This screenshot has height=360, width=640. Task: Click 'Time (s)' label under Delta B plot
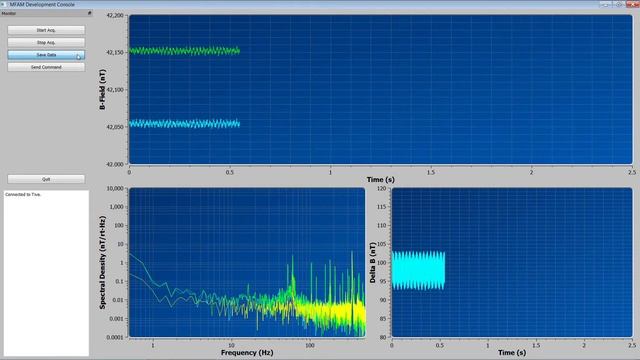pyautogui.click(x=512, y=352)
